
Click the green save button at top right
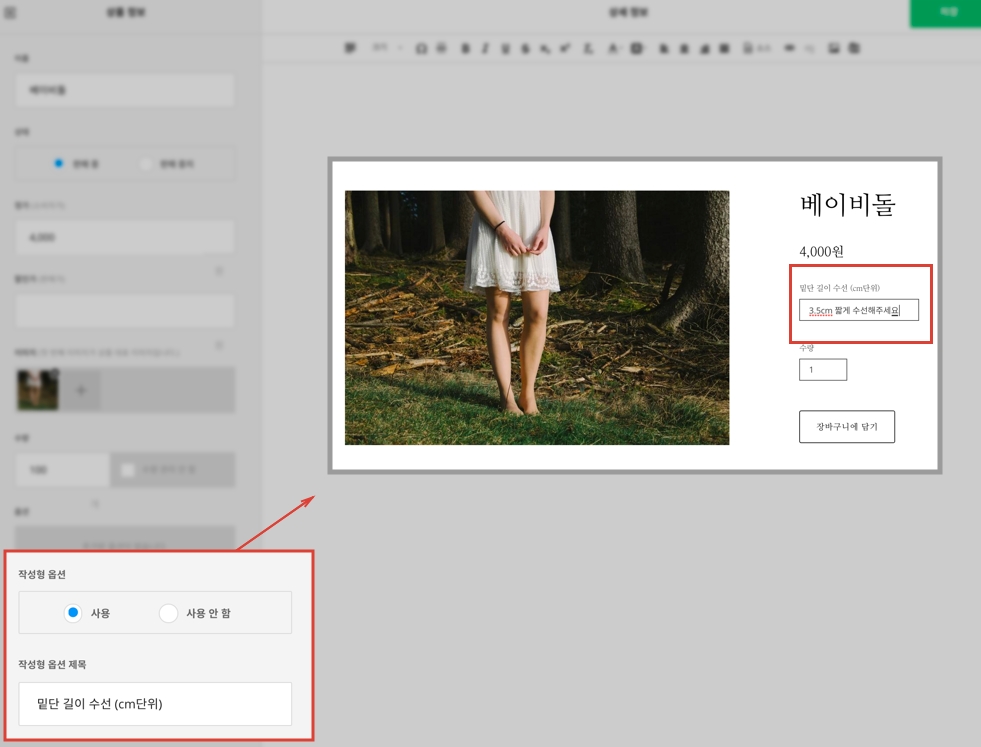point(944,13)
